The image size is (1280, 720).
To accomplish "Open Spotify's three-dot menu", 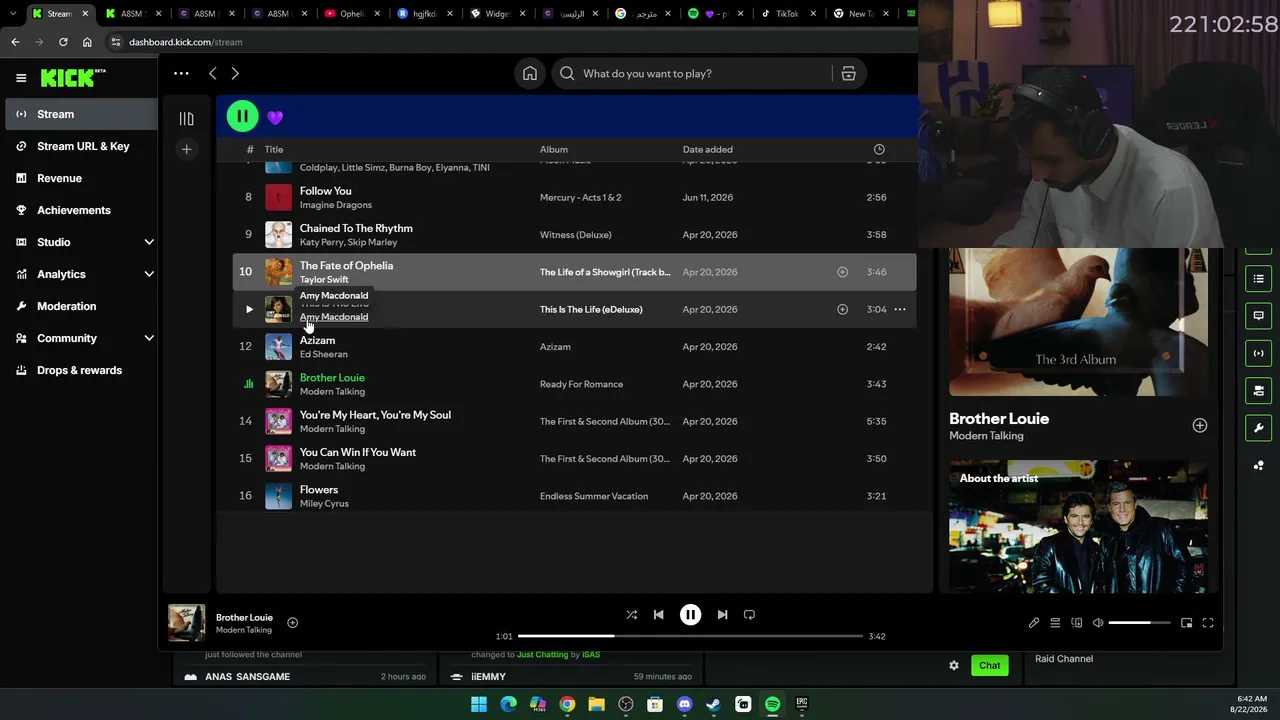I will pos(181,73).
